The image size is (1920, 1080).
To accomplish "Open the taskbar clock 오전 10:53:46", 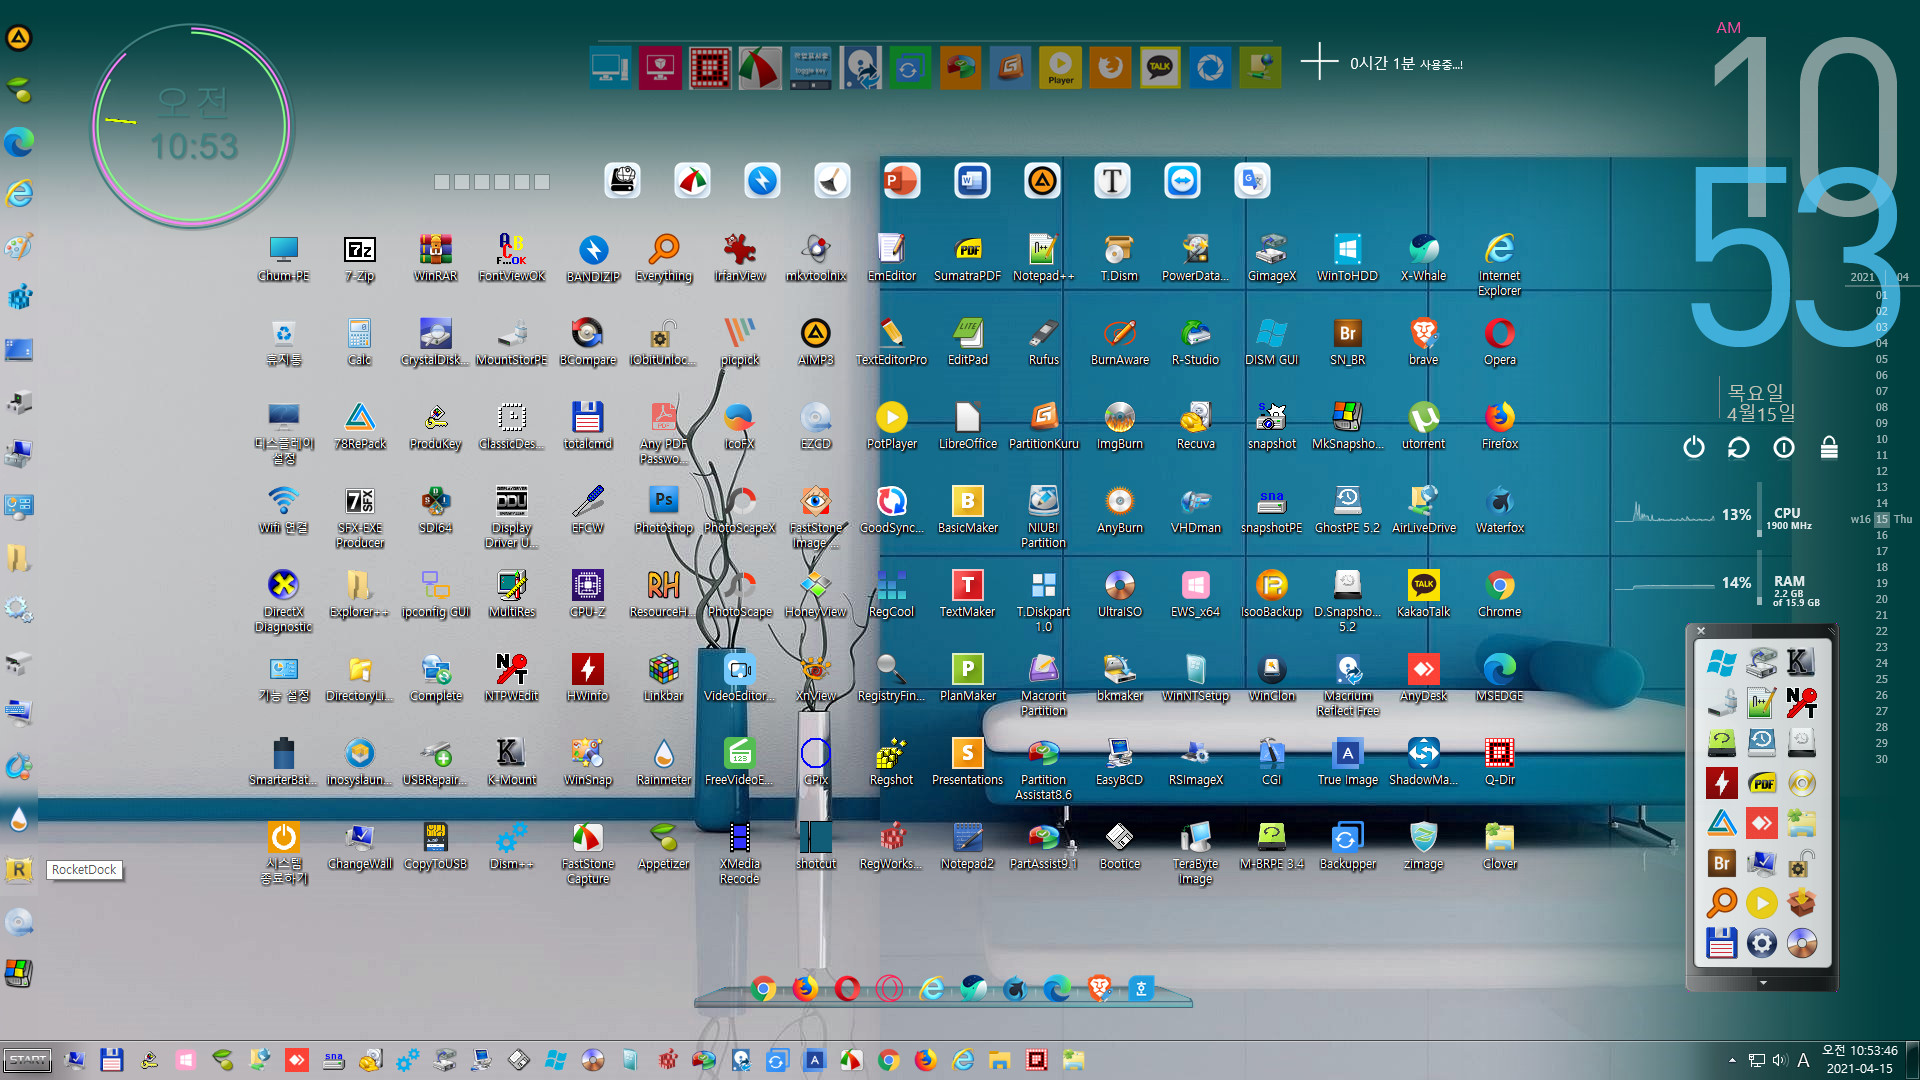I will coord(1859,1051).
